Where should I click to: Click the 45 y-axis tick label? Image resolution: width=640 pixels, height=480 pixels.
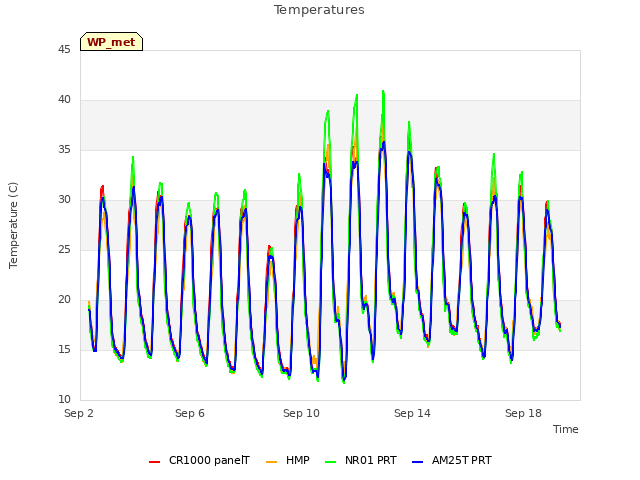pyautogui.click(x=64, y=49)
